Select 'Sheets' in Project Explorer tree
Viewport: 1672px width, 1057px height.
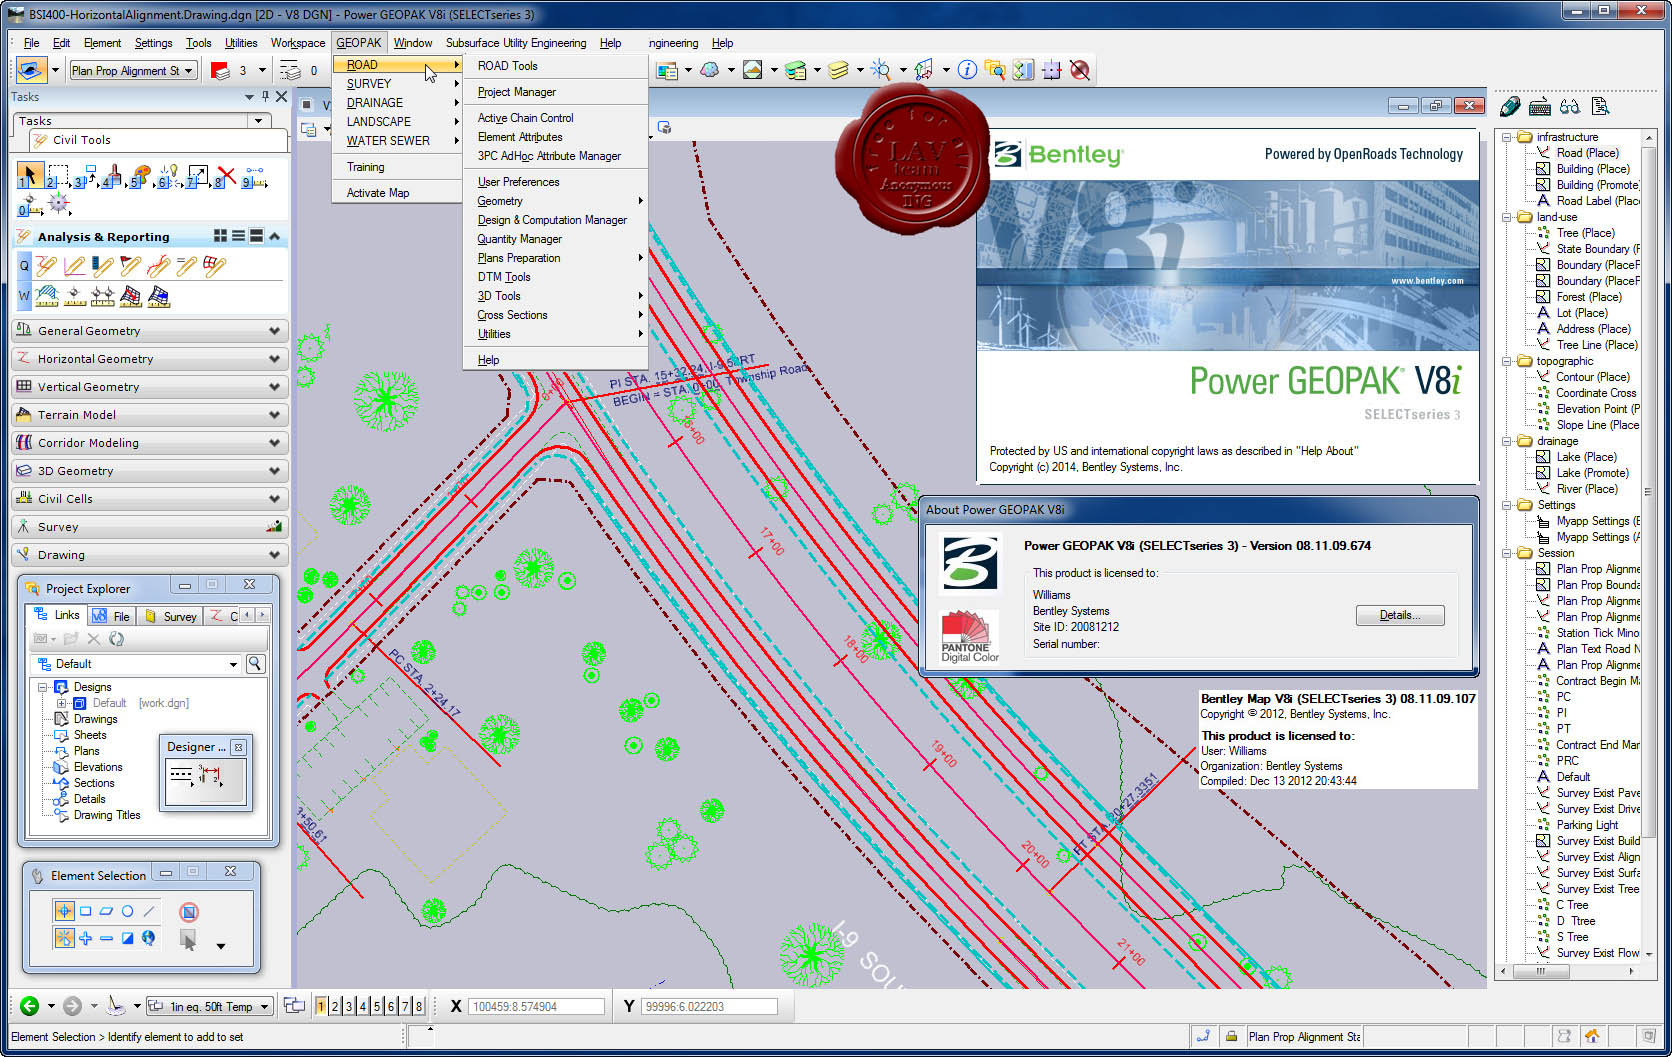coord(90,735)
